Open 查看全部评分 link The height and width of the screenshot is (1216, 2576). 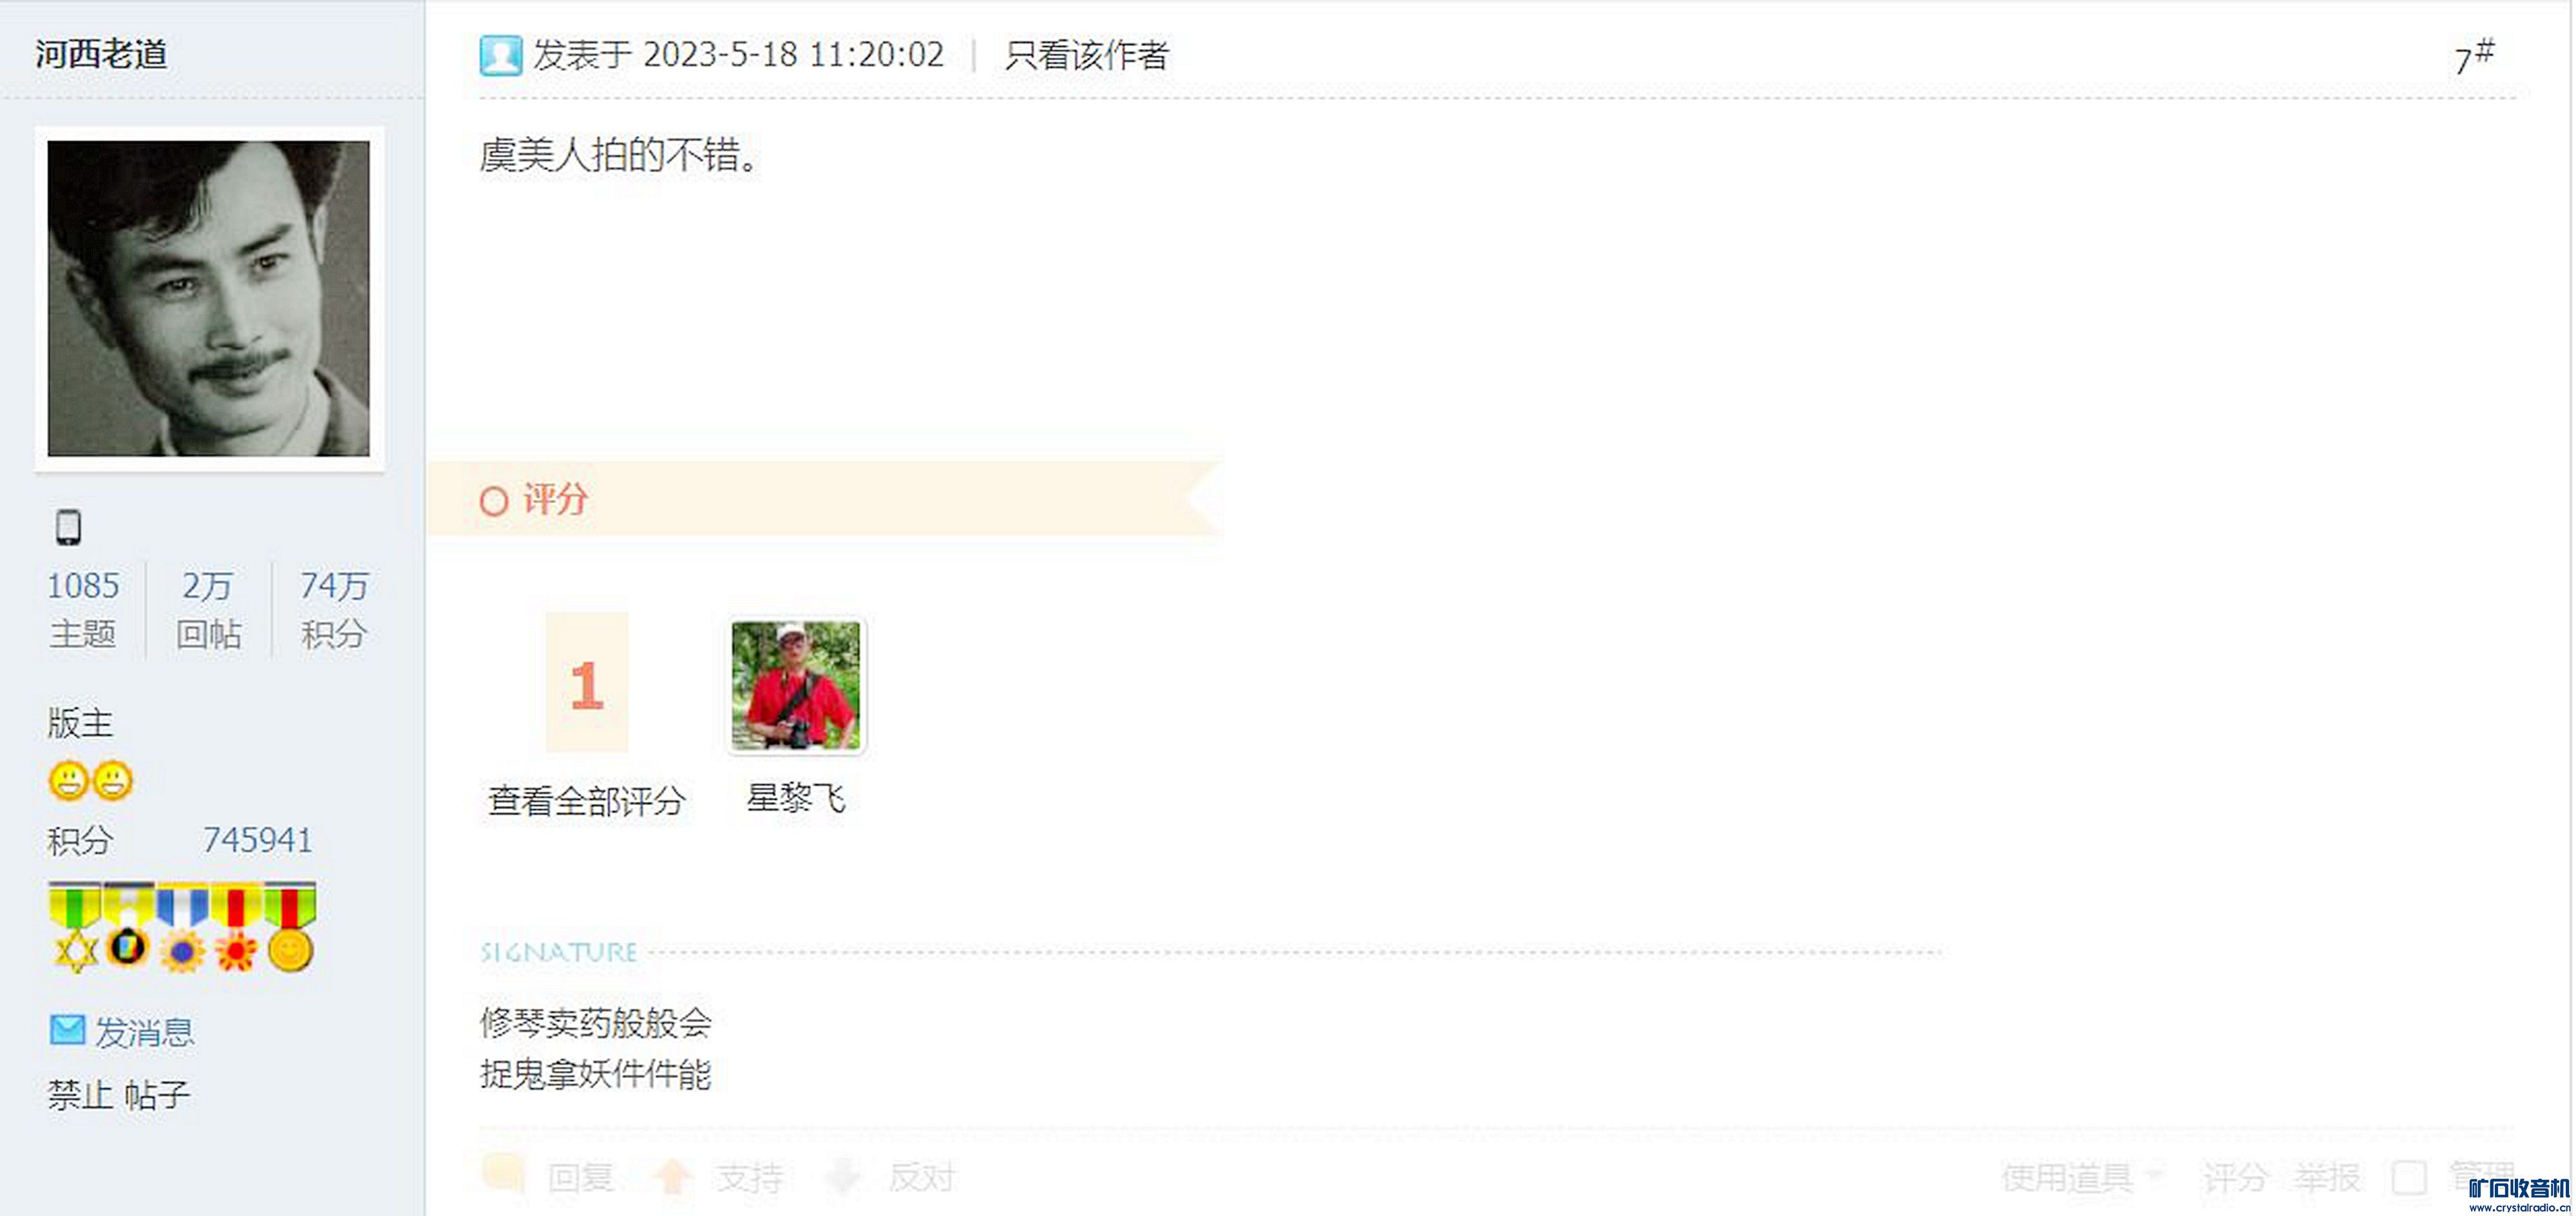[586, 800]
